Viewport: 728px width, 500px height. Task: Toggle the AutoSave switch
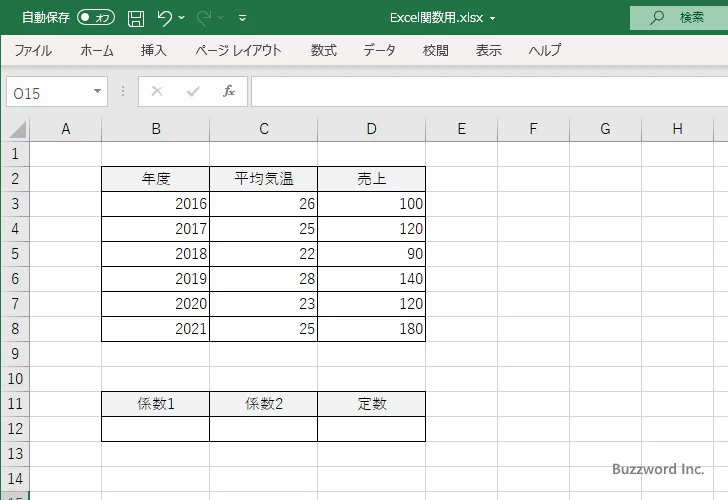[96, 18]
